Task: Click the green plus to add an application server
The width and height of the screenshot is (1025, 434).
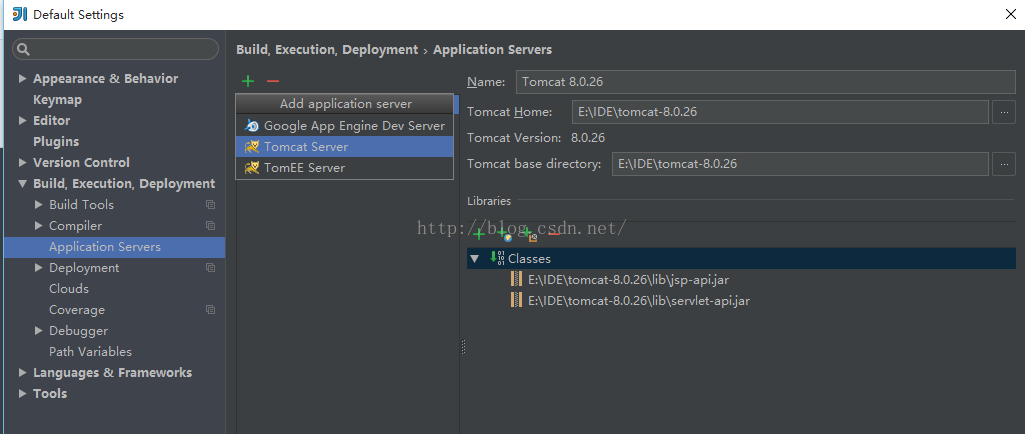Action: pyautogui.click(x=248, y=81)
